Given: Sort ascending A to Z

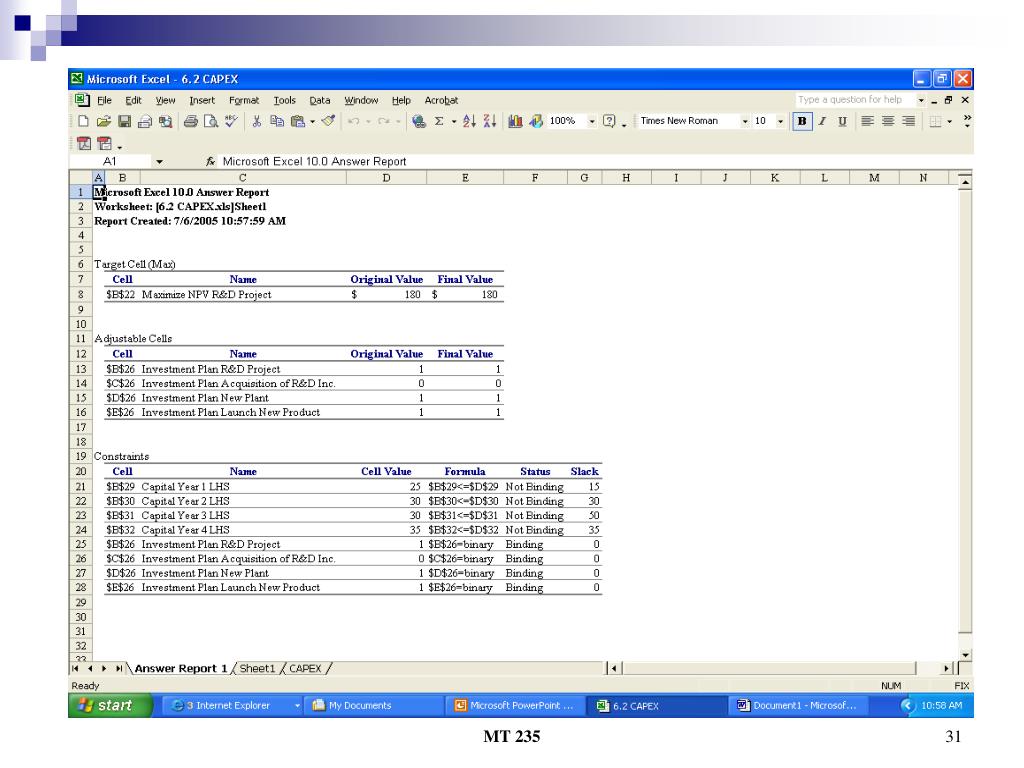Looking at the screenshot, I should [469, 121].
